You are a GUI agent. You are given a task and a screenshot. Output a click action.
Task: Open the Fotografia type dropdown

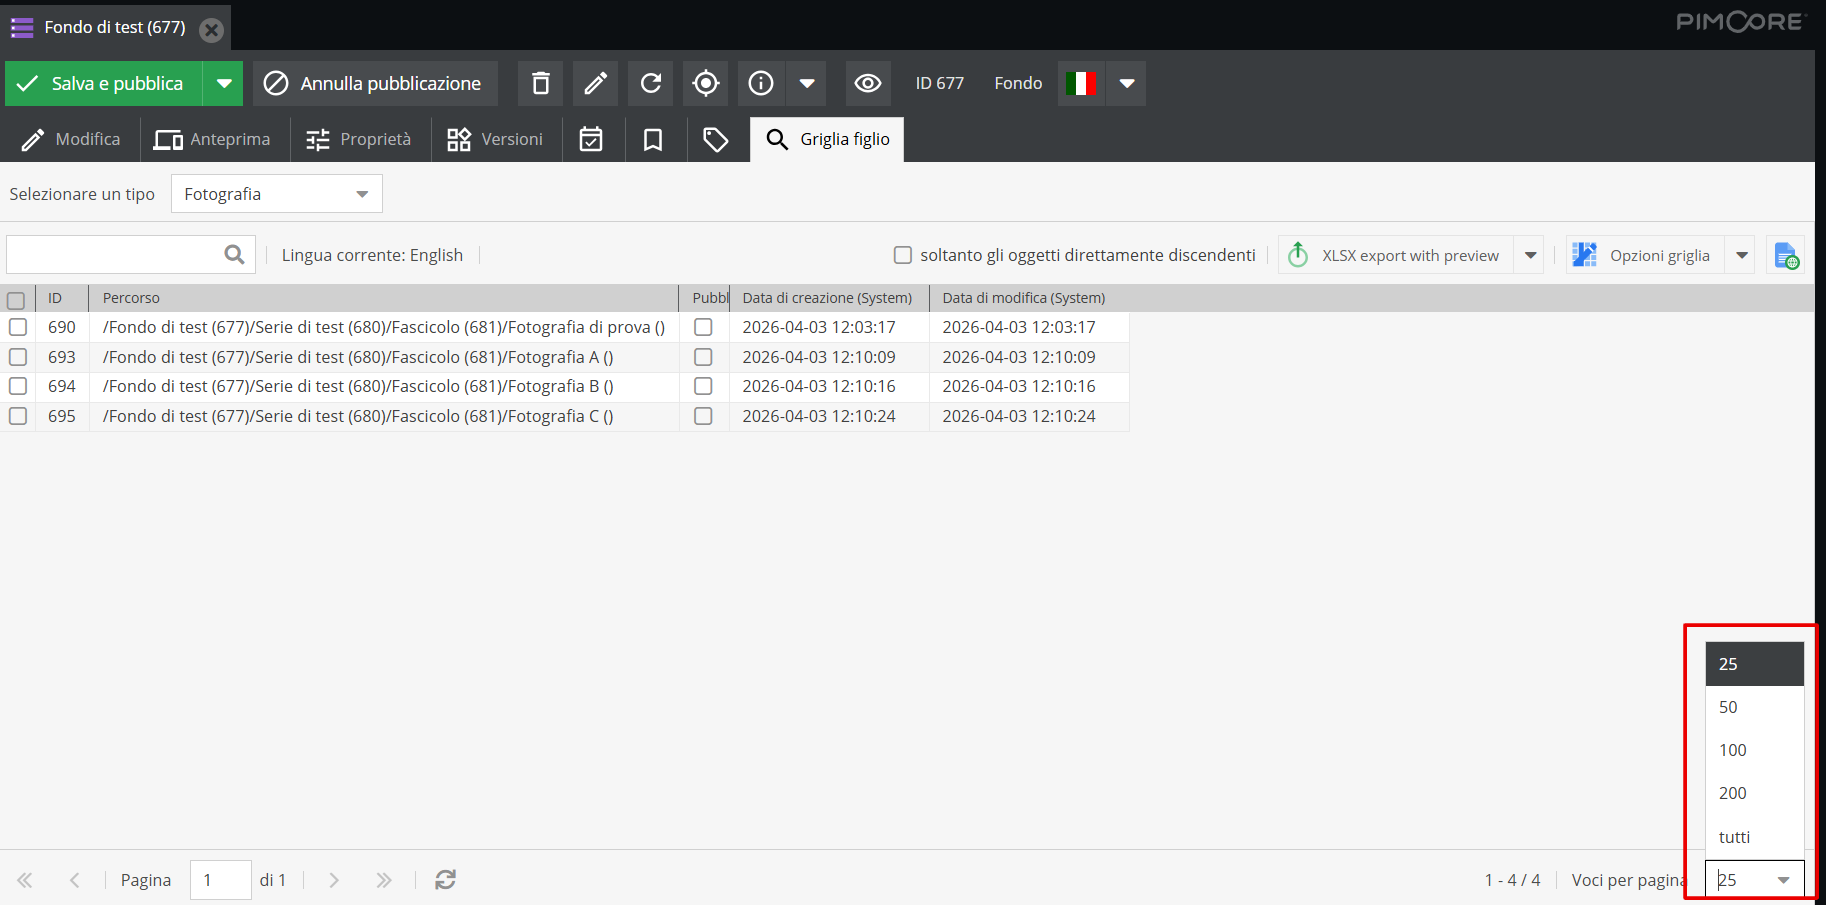click(276, 194)
